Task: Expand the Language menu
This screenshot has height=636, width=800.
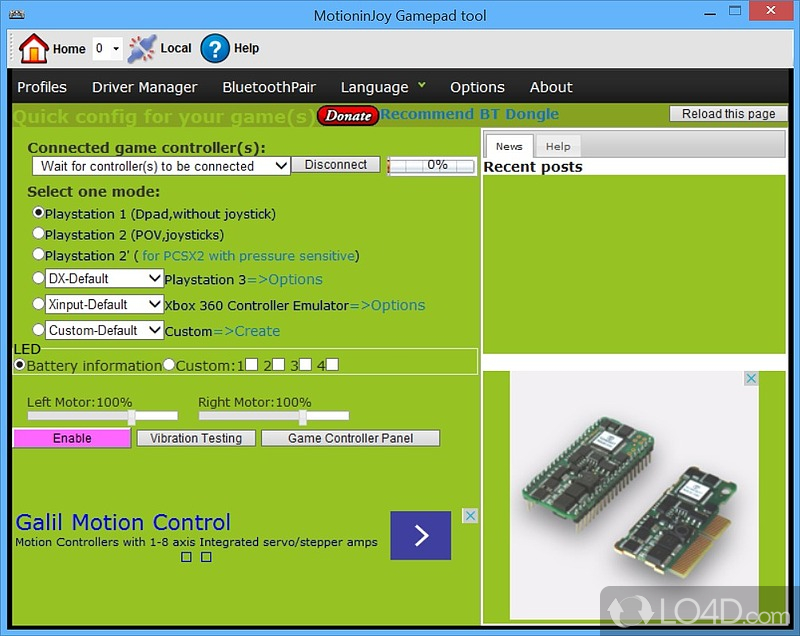Action: (x=383, y=87)
